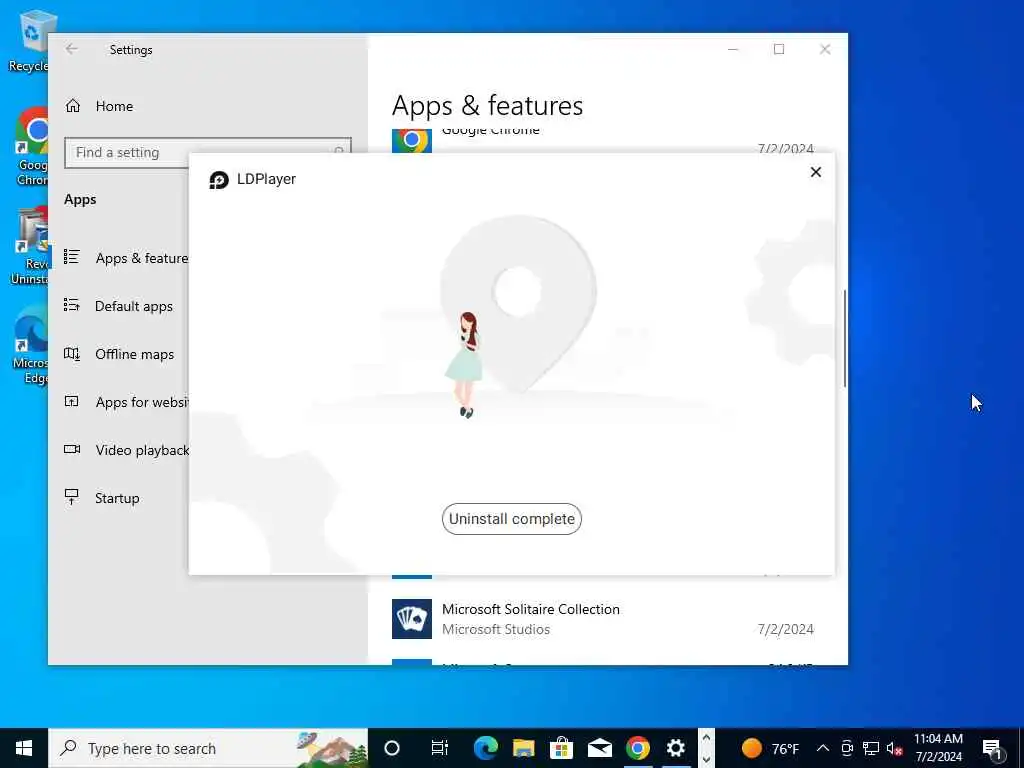Click the Apps & features list icon

click(72, 257)
